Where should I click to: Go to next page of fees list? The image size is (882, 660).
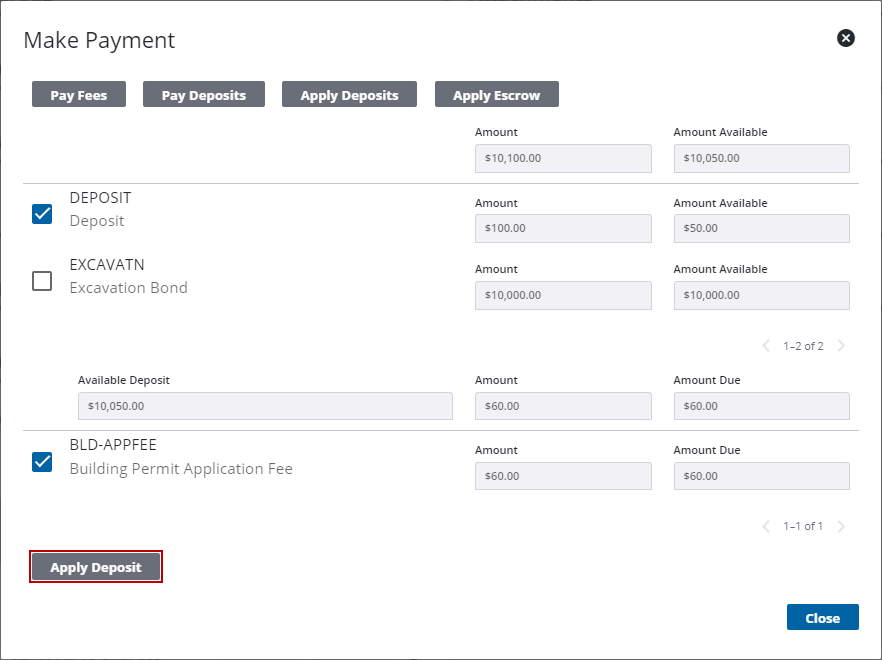[841, 526]
